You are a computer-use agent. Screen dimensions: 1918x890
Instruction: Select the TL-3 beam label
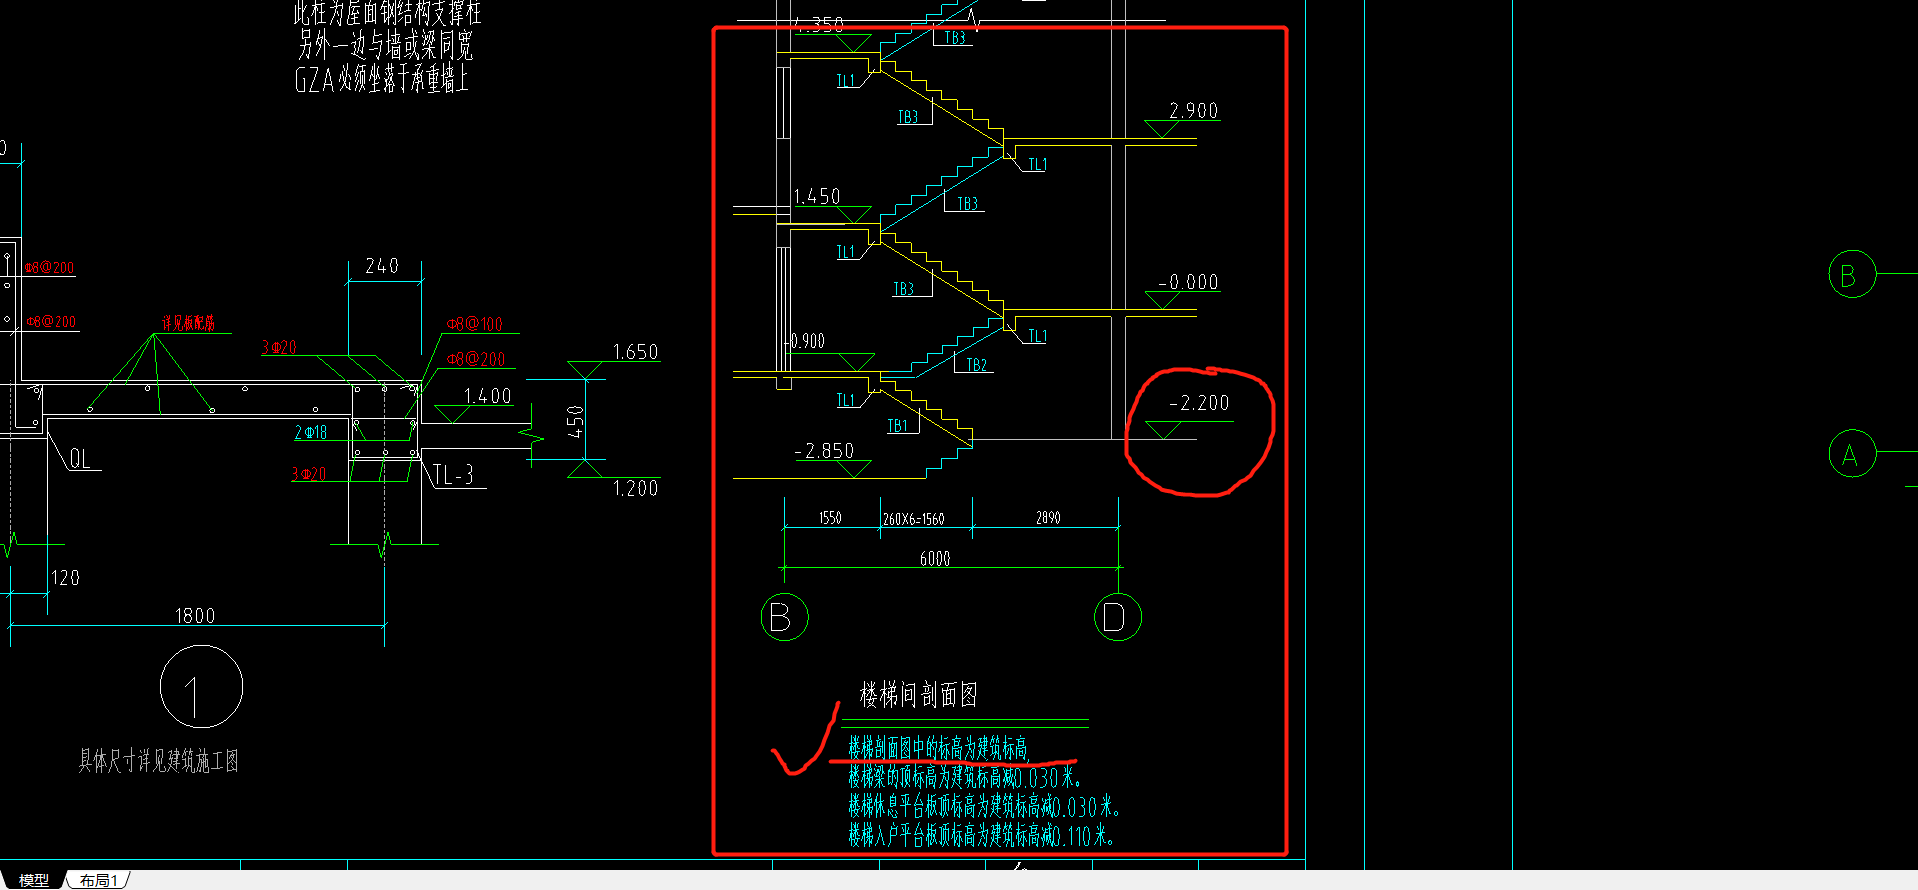453,475
